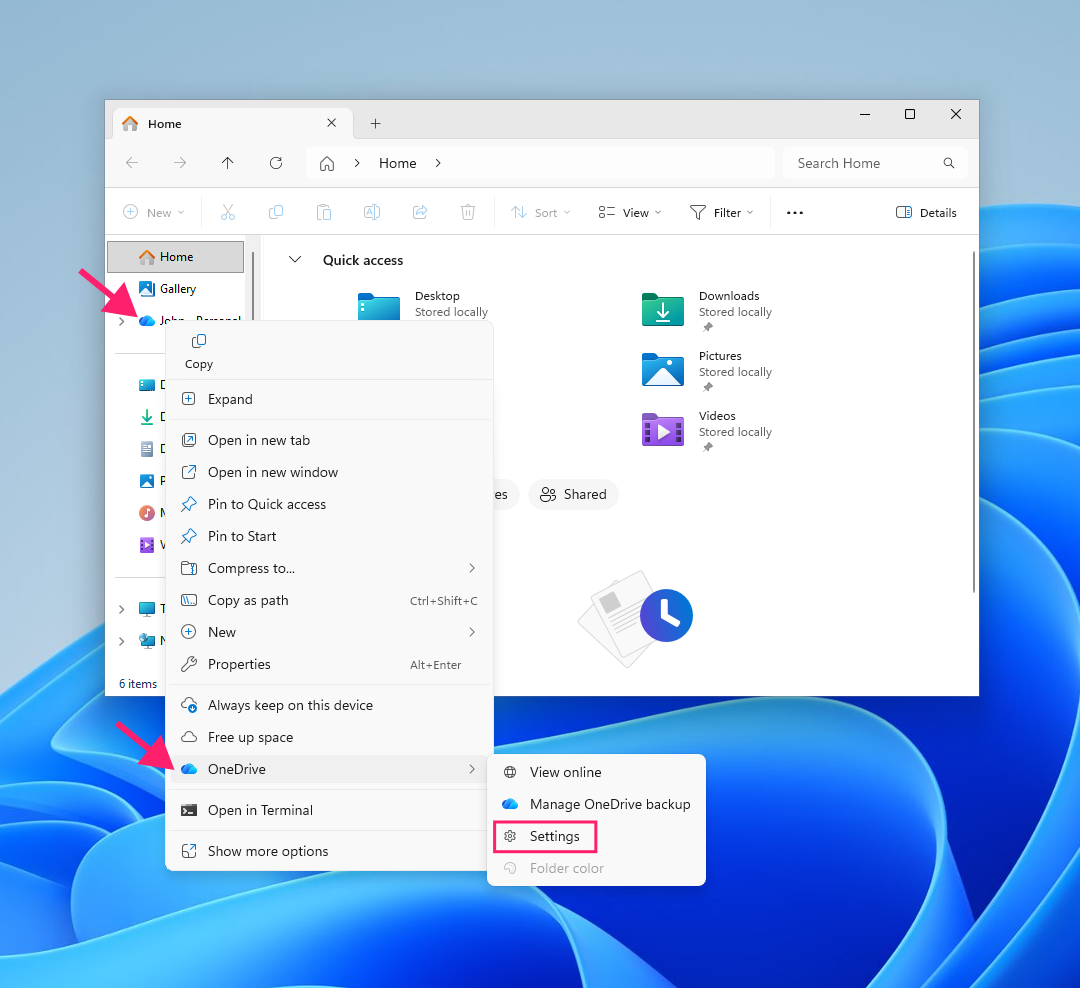Click the Paste clipboard icon in toolbar
This screenshot has width=1080, height=988.
[324, 212]
